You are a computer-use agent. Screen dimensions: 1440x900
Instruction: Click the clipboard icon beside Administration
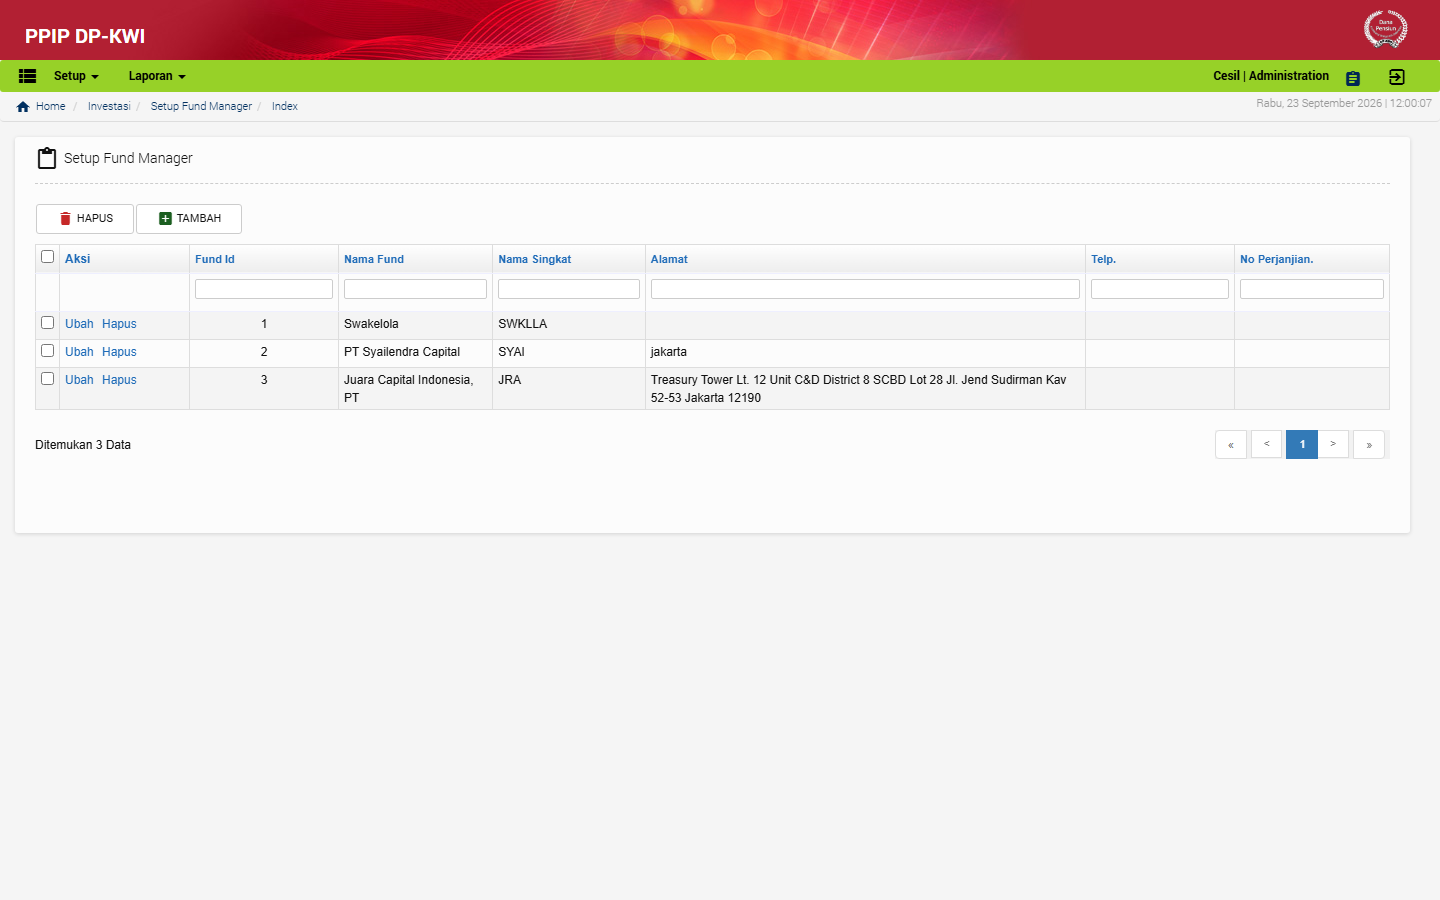[1353, 78]
